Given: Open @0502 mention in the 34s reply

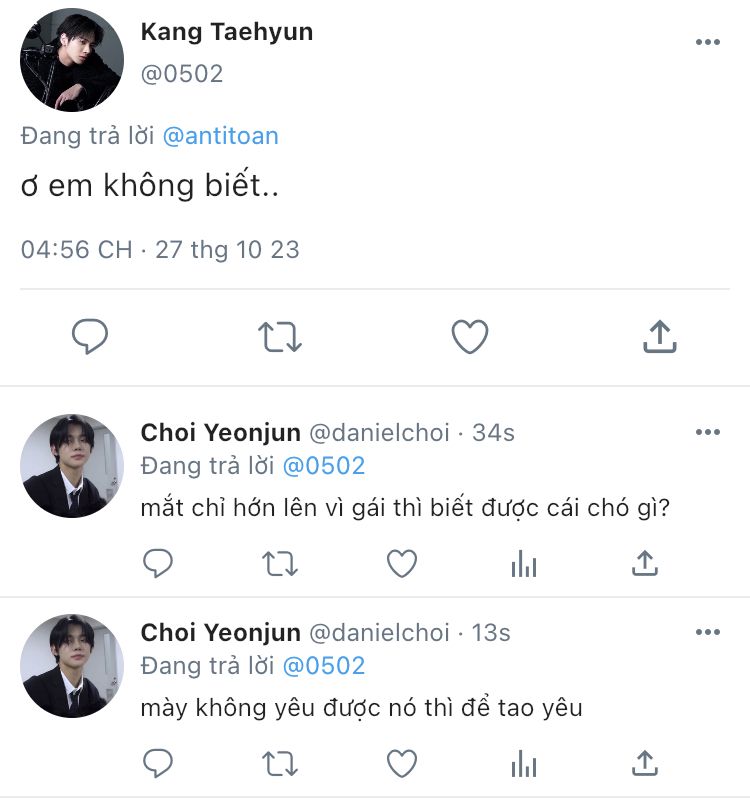Looking at the screenshot, I should tap(324, 466).
